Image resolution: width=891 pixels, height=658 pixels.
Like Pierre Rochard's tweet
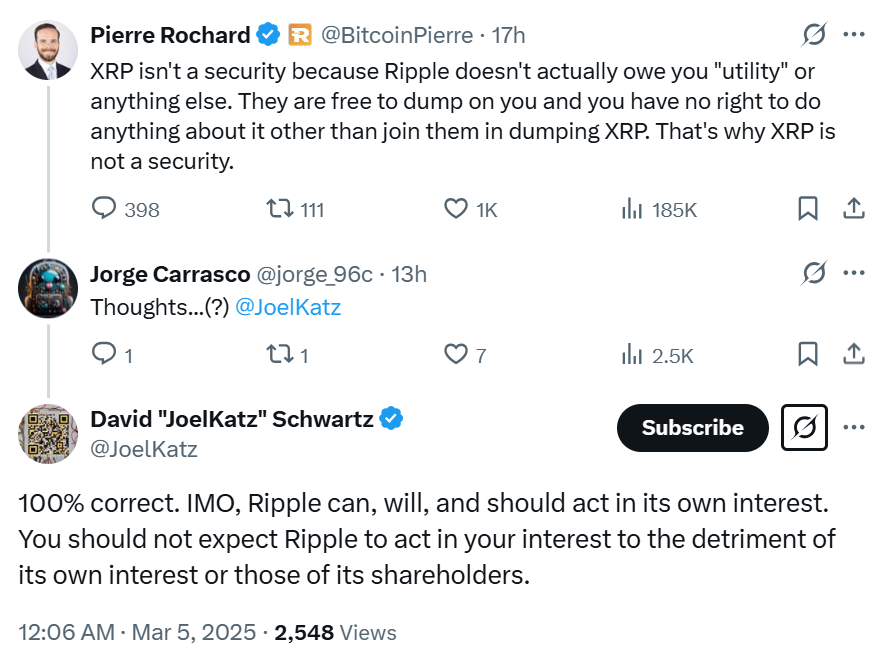[x=455, y=209]
